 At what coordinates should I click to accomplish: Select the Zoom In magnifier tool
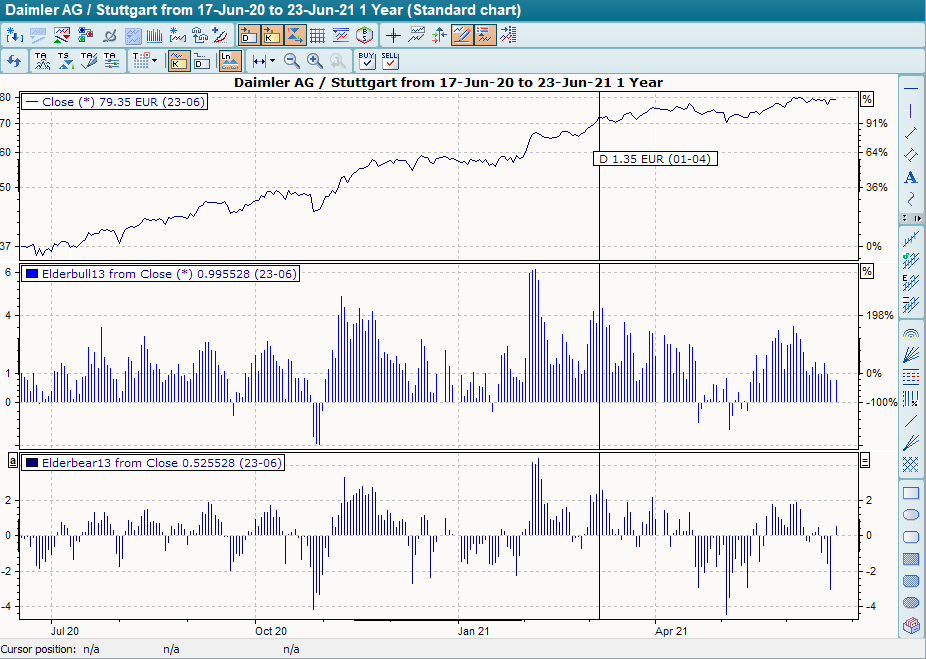(x=314, y=60)
